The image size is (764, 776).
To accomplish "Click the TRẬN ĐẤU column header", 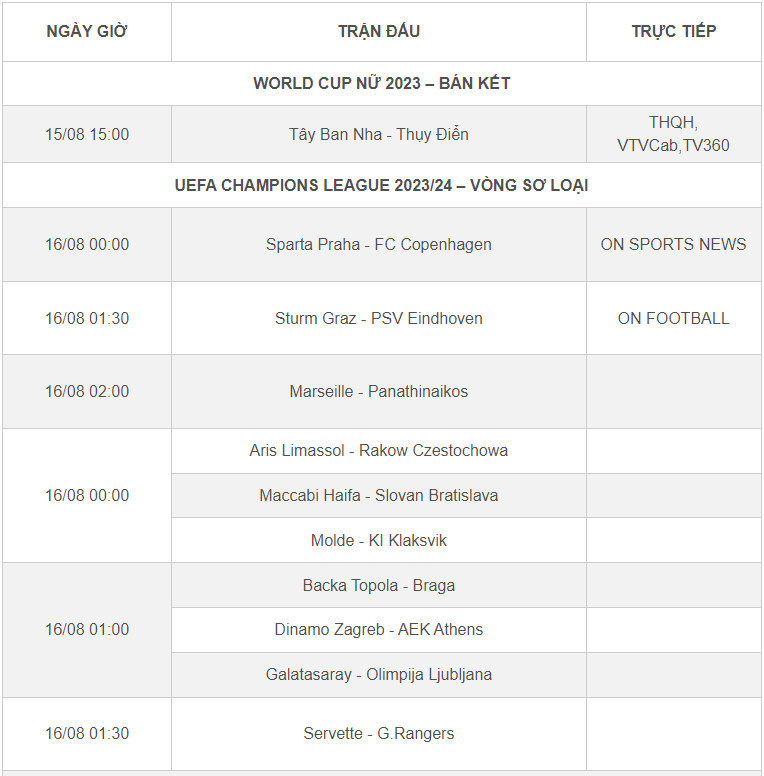I will point(379,31).
